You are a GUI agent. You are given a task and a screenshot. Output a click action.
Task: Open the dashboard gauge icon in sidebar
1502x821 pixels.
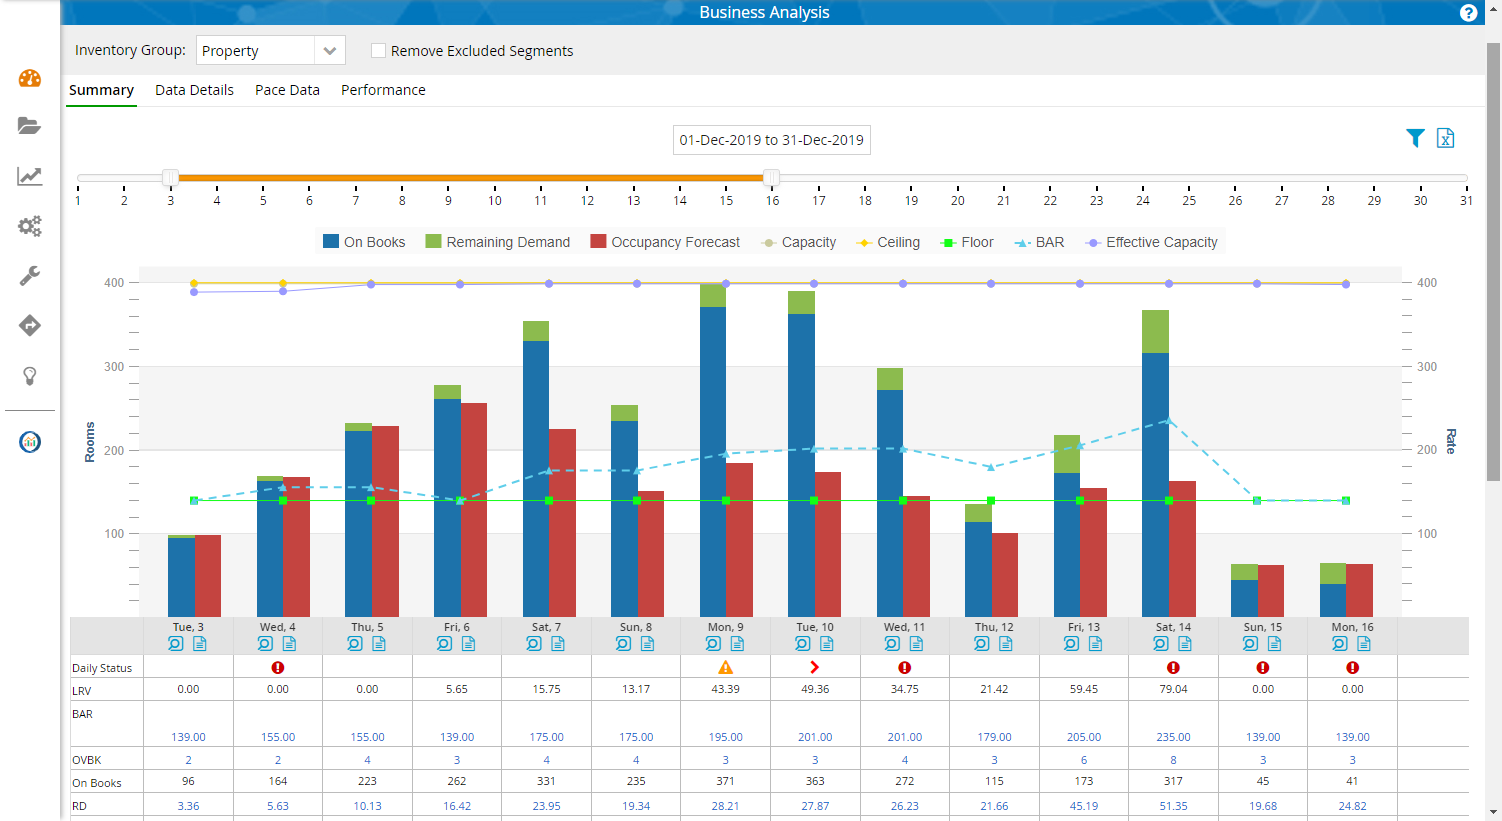(30, 78)
